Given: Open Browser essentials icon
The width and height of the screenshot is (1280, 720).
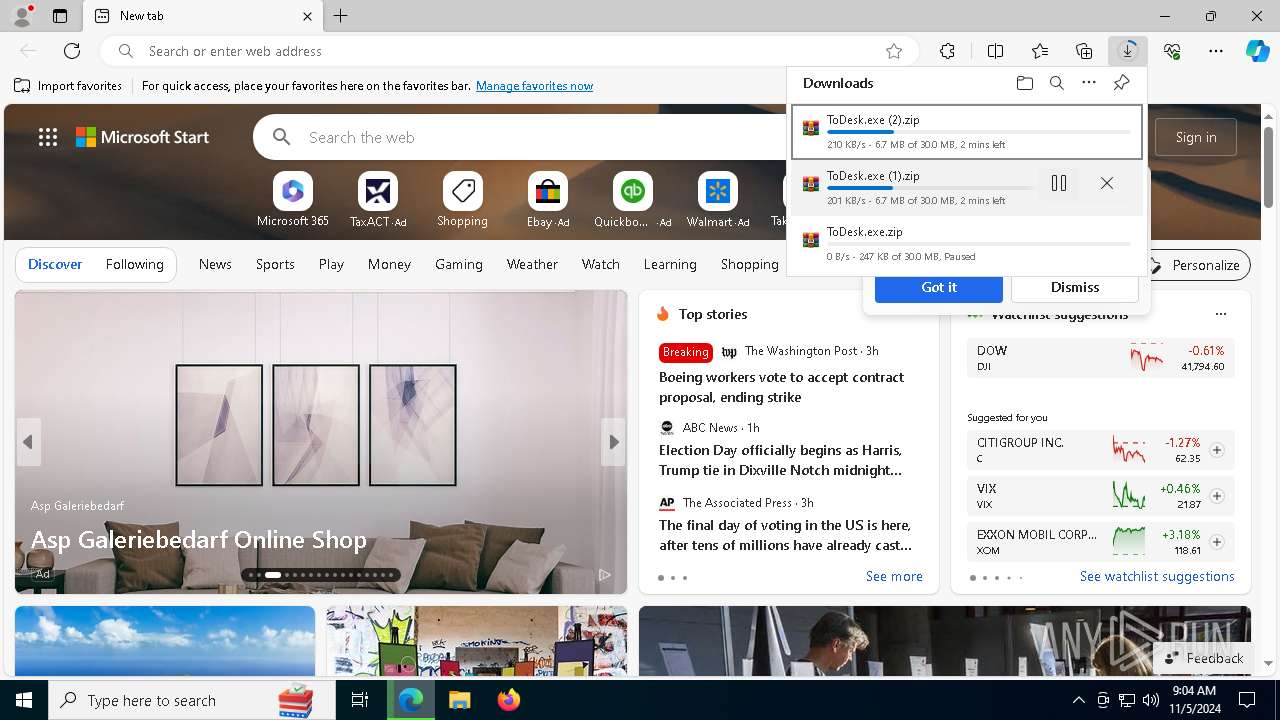Looking at the screenshot, I should pyautogui.click(x=1172, y=51).
